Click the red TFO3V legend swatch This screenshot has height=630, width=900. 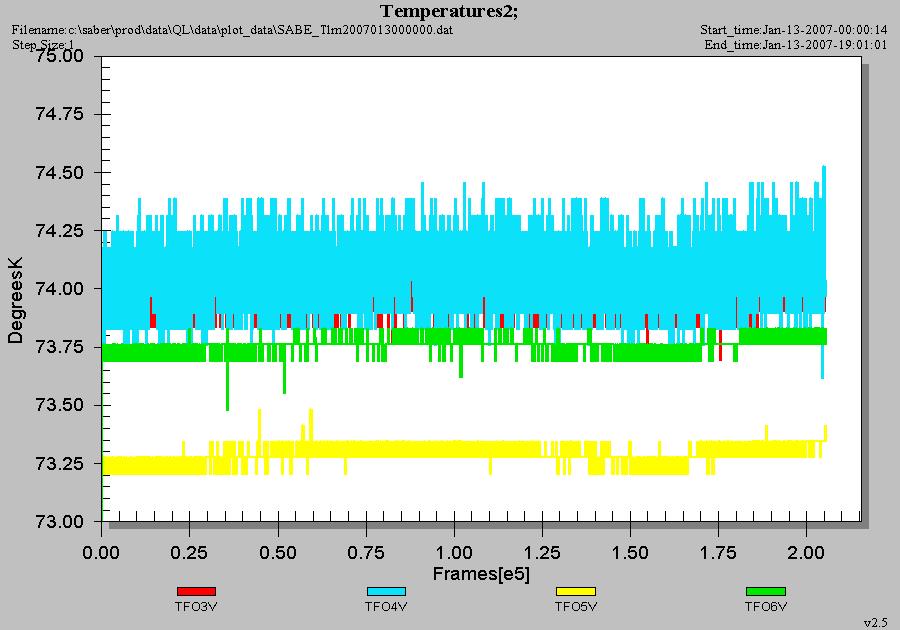pyautogui.click(x=196, y=591)
